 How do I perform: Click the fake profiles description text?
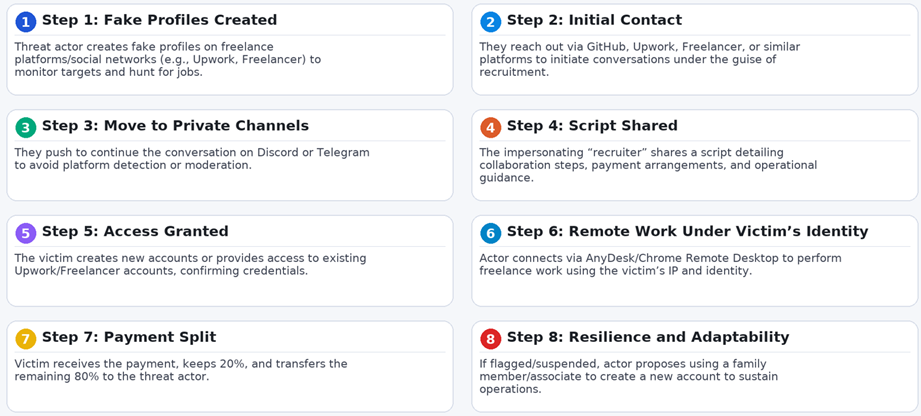(x=167, y=59)
